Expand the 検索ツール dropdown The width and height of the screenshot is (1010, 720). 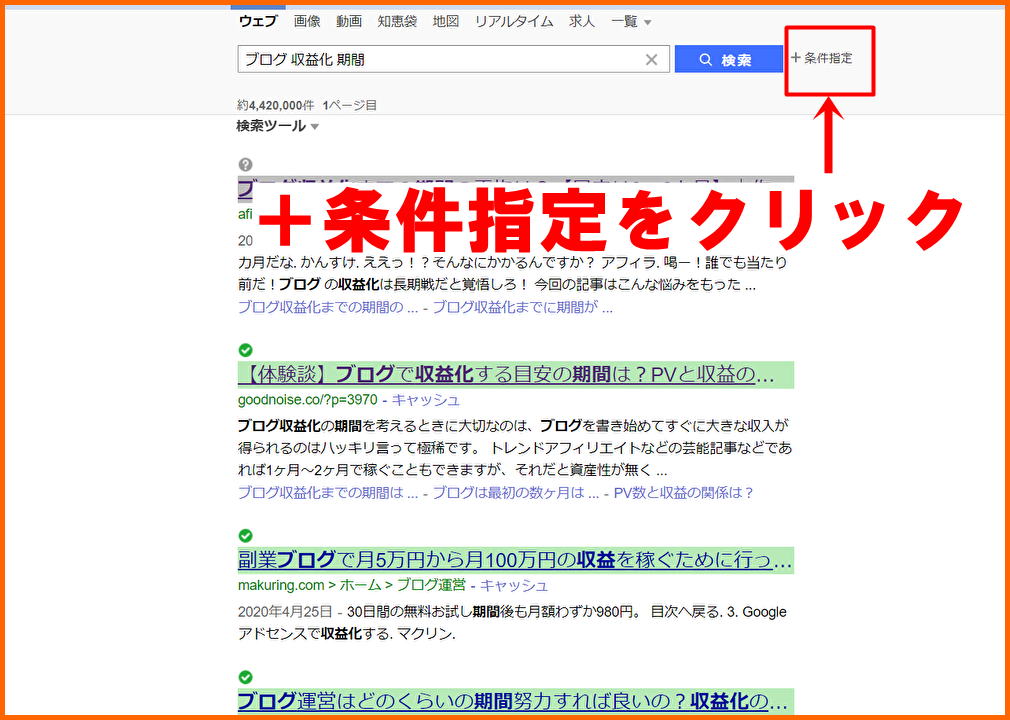(278, 126)
